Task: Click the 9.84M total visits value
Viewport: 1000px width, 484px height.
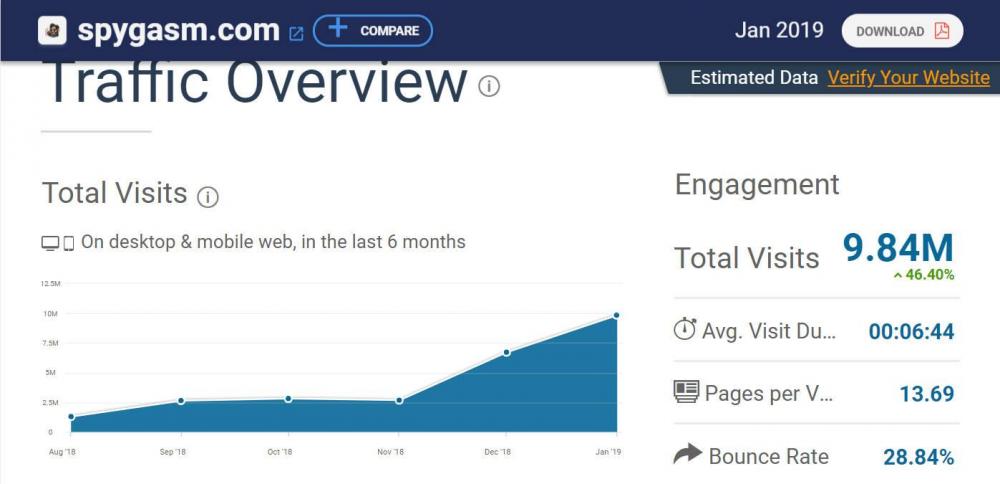Action: pyautogui.click(x=897, y=248)
